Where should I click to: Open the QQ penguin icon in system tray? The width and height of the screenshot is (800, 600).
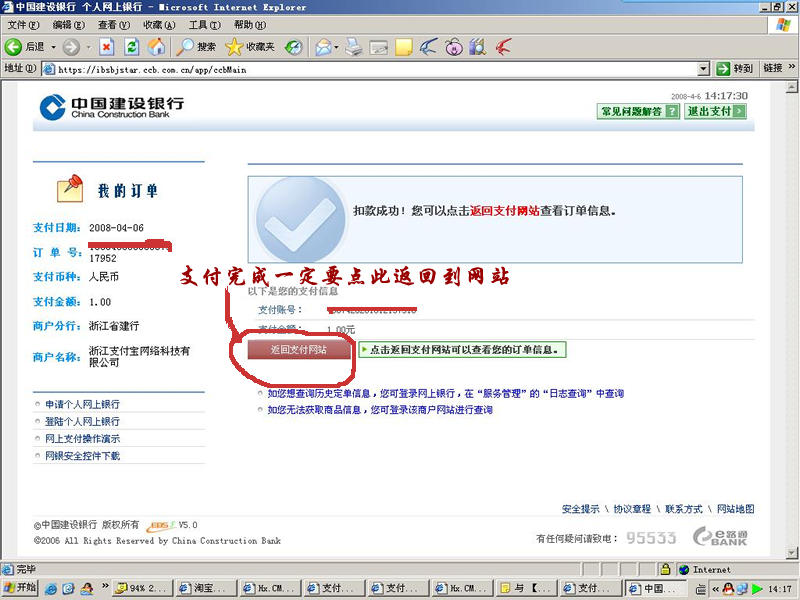728,588
